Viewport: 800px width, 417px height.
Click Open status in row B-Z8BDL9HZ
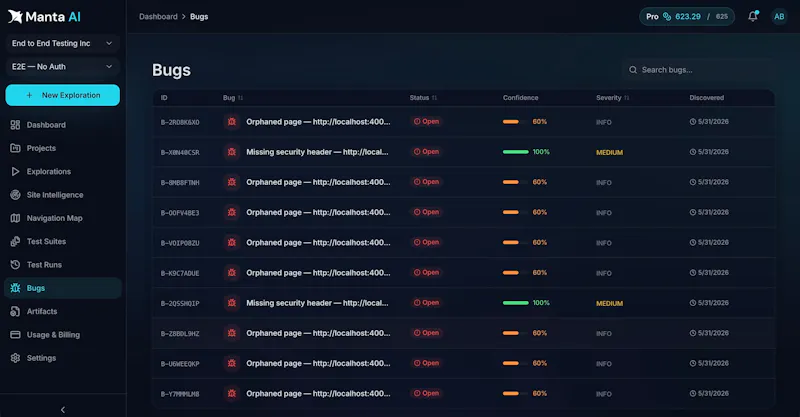(427, 333)
